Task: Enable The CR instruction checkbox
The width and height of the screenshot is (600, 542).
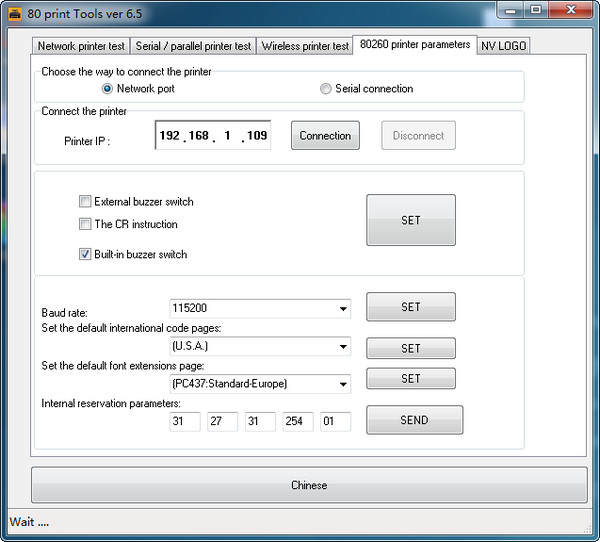Action: point(85,224)
